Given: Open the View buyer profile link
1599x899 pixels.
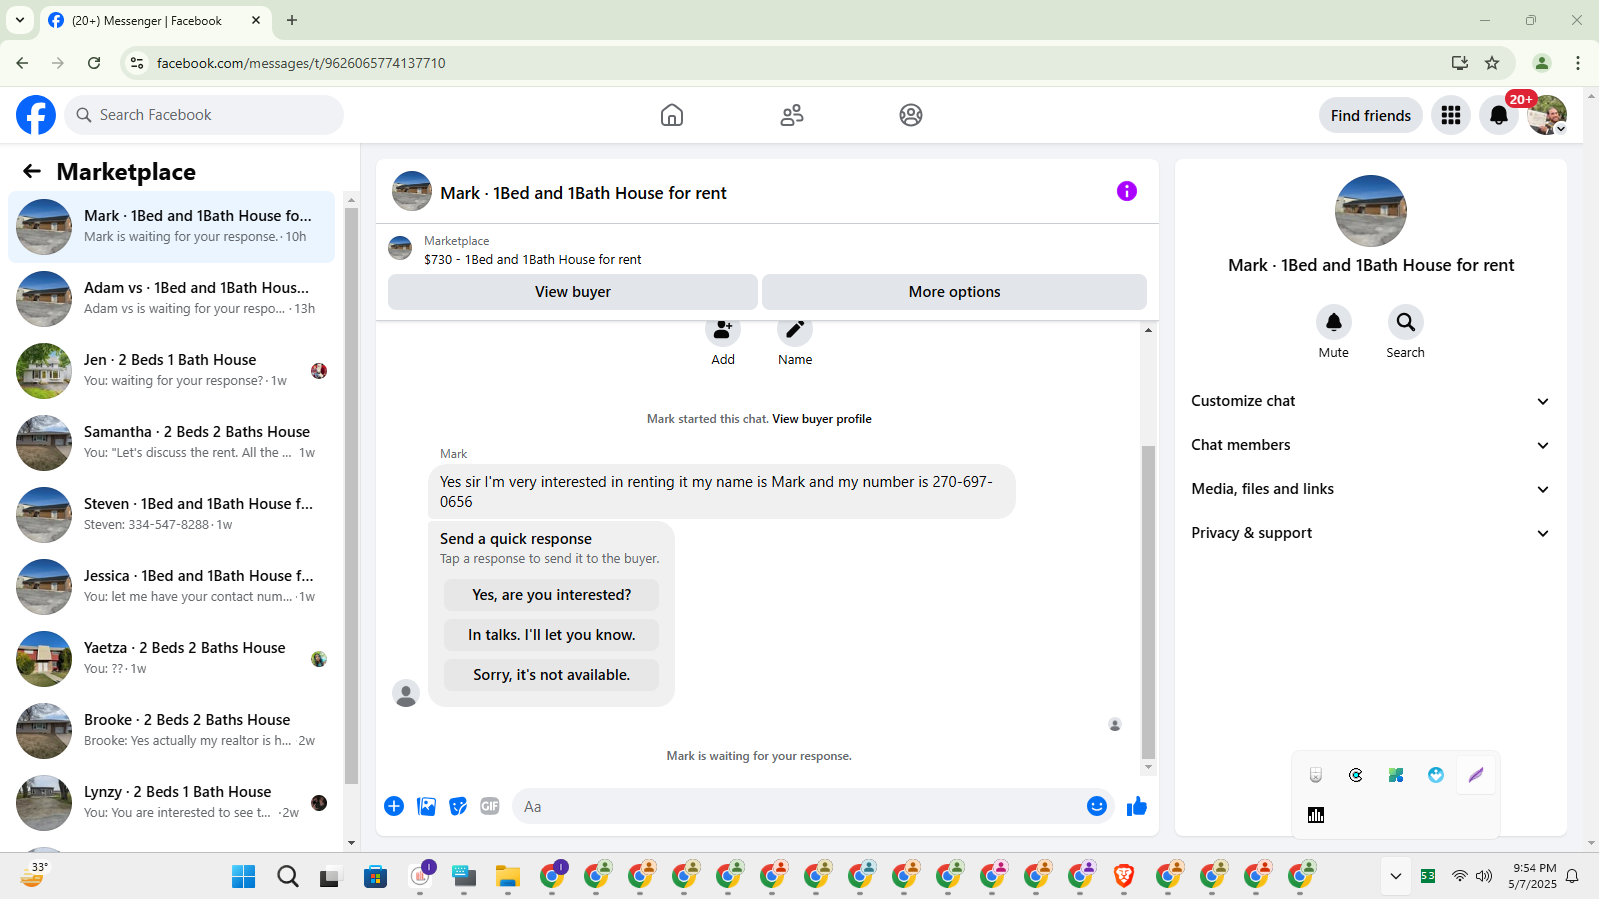Looking at the screenshot, I should tap(822, 419).
